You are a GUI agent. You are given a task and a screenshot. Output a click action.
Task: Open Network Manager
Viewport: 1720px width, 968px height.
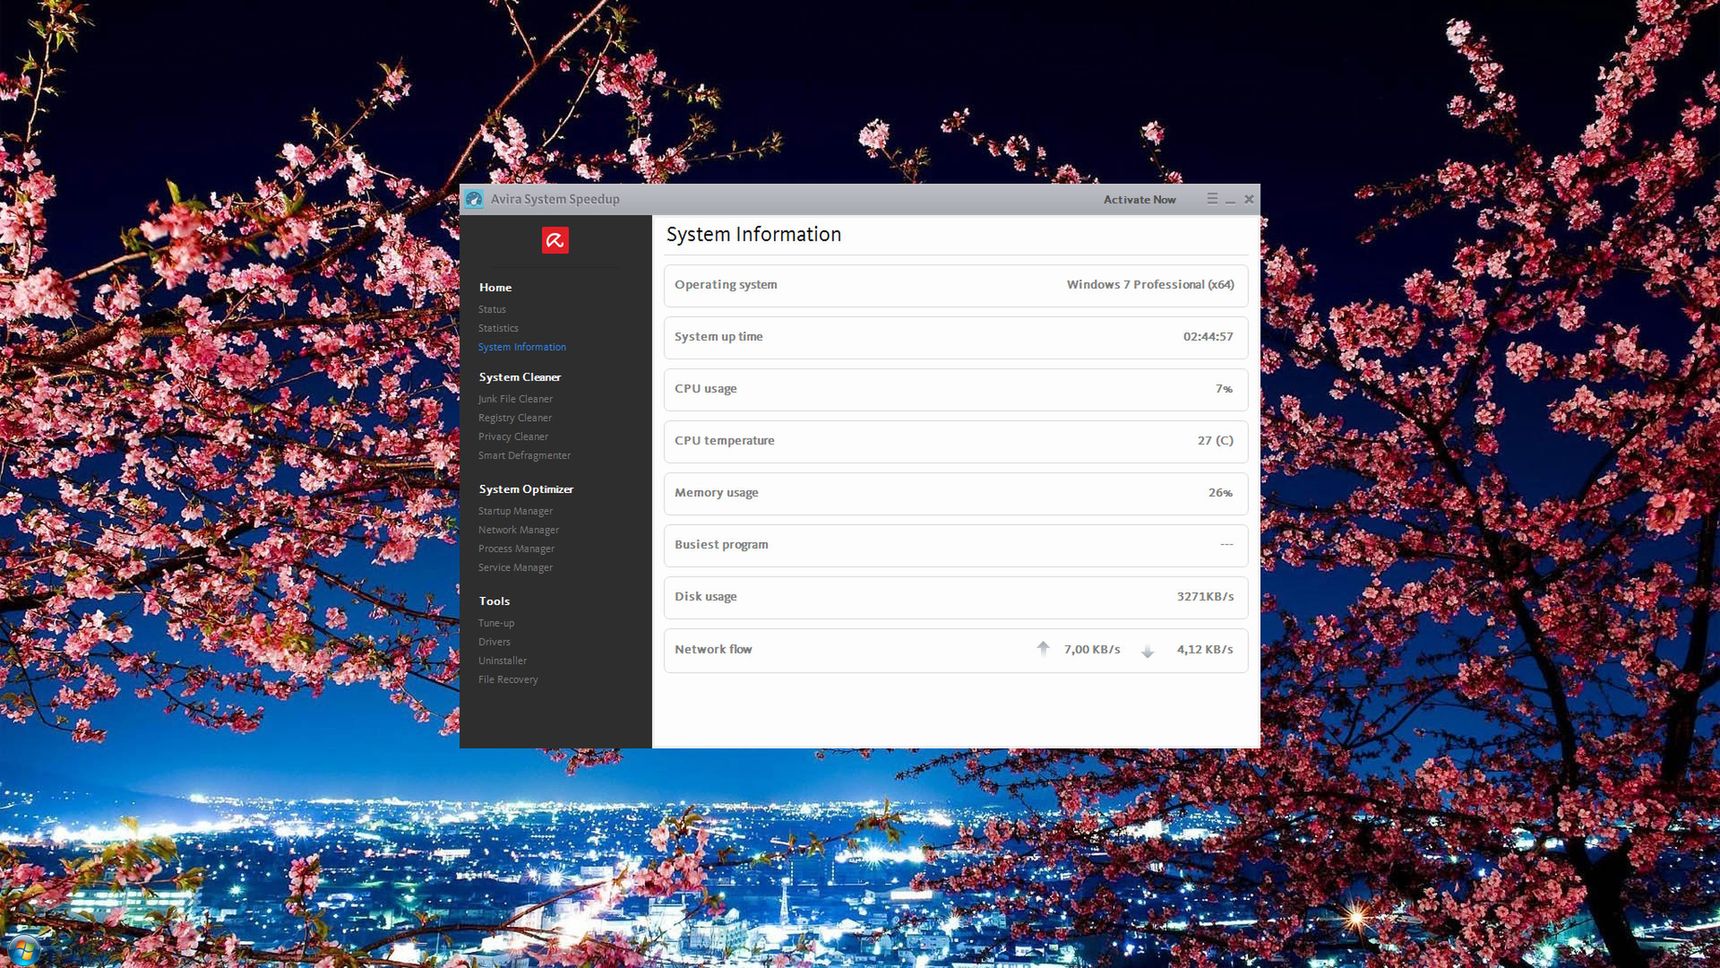(518, 530)
